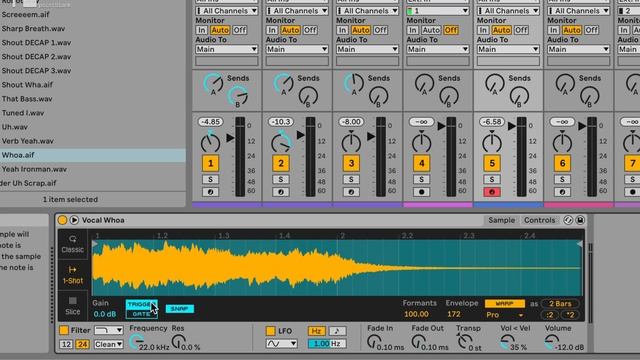Arm track 3 for recording
This screenshot has height=360, width=640.
(351, 192)
